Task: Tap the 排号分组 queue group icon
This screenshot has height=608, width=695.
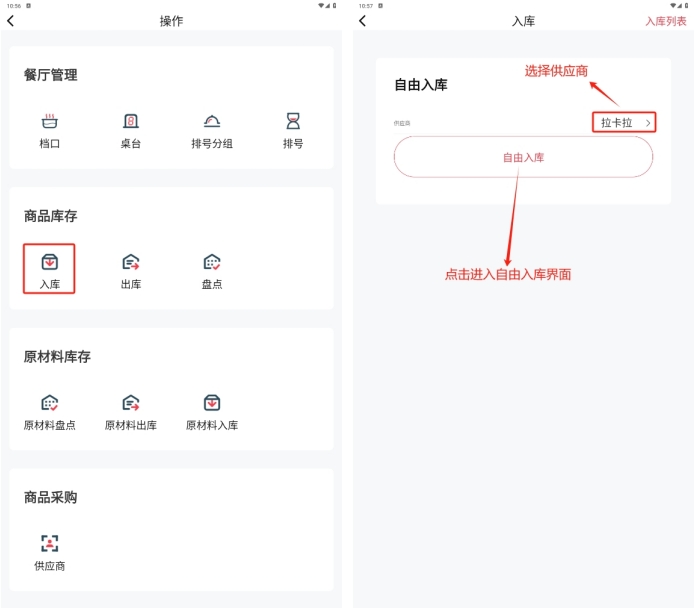Action: tap(212, 122)
